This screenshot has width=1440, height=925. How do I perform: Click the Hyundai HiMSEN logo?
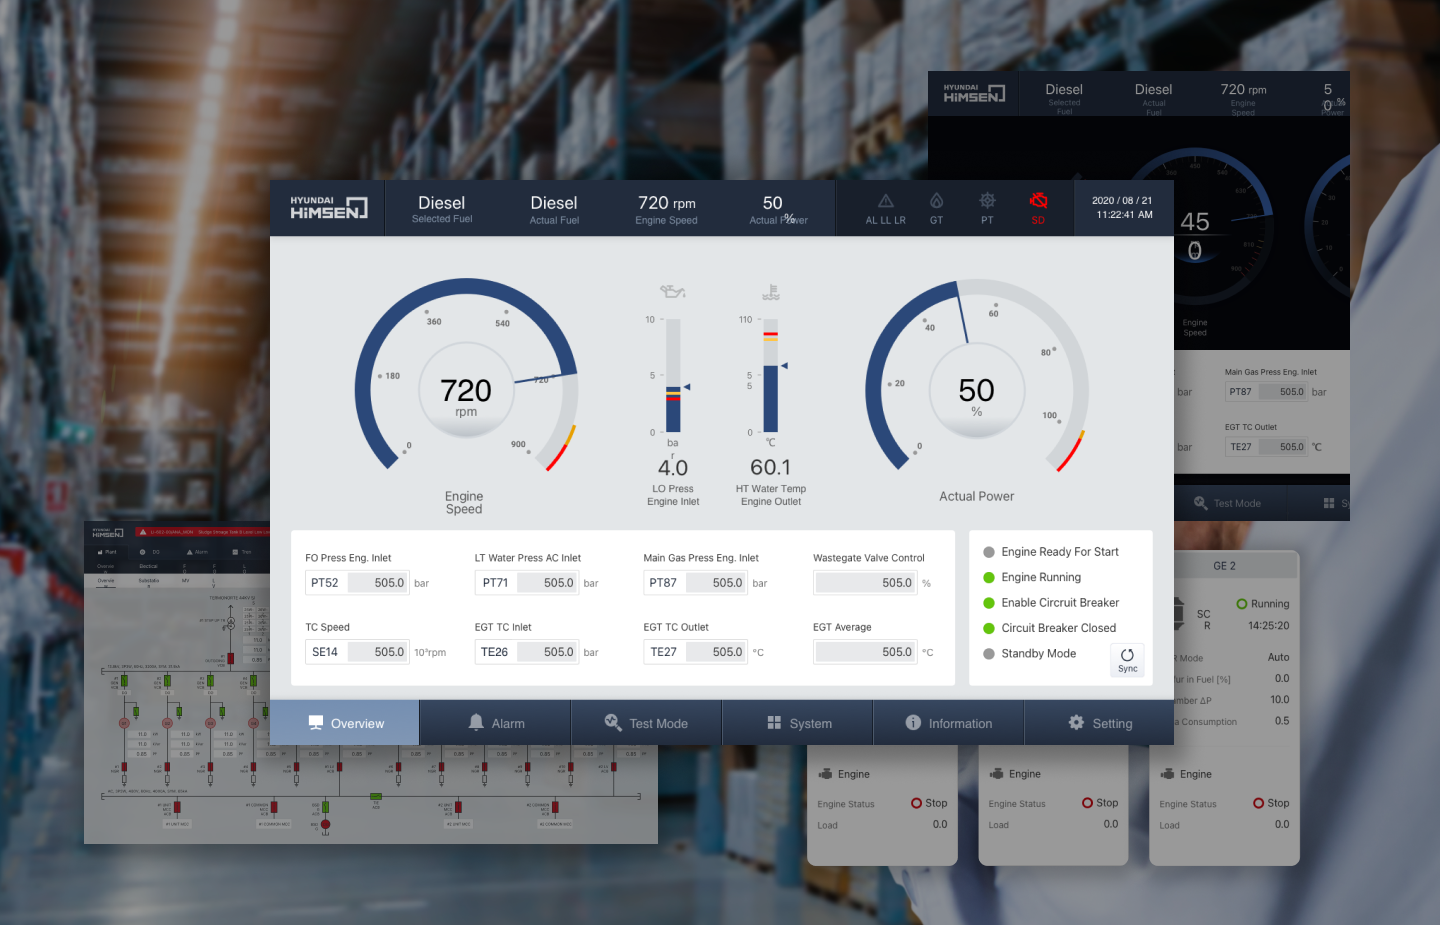pos(328,207)
